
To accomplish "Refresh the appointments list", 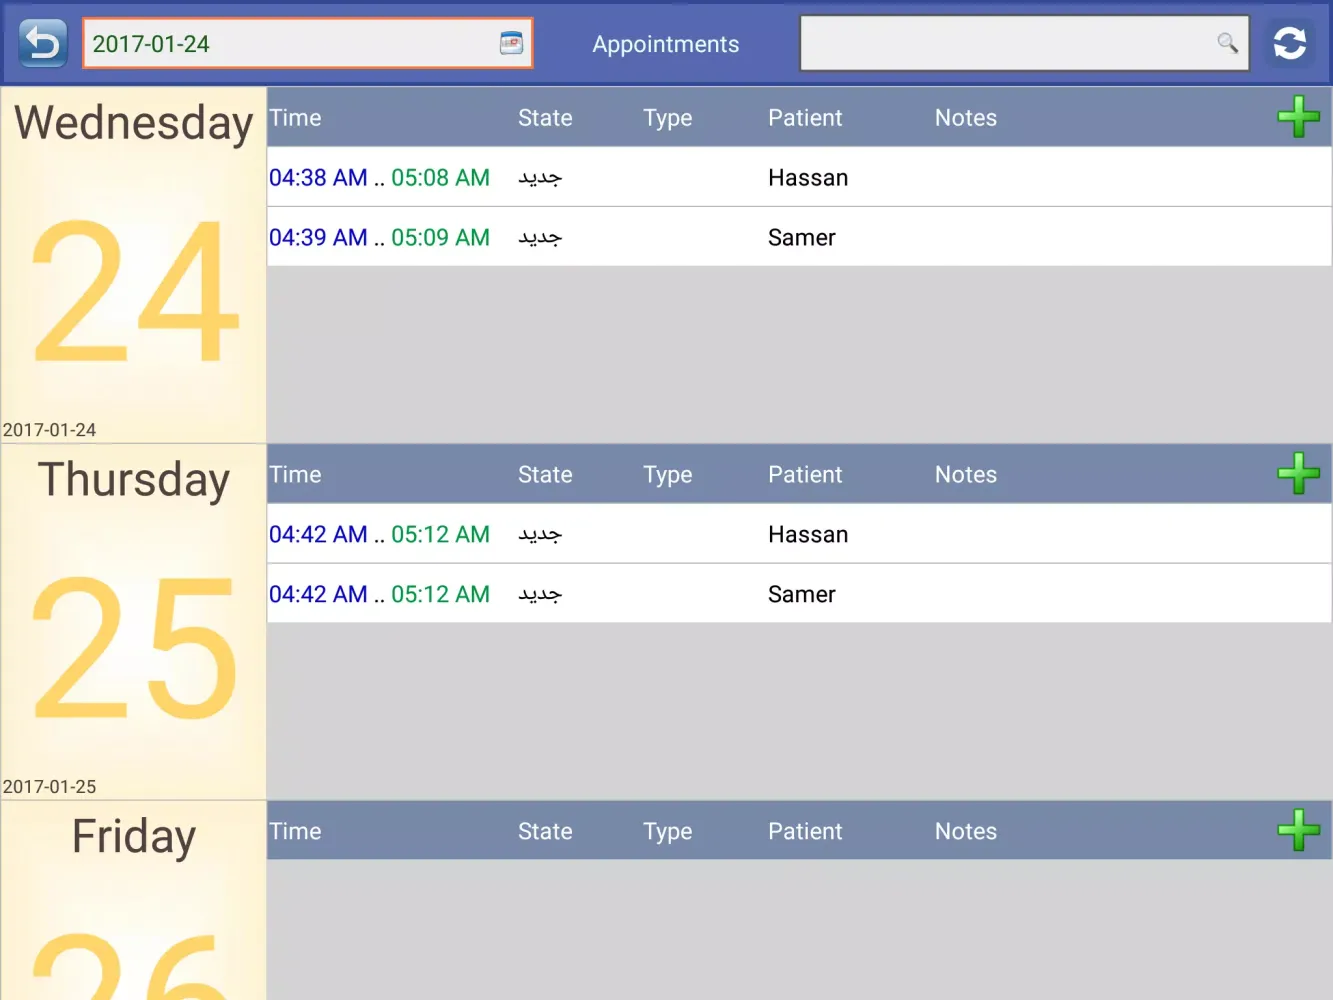I will click(1290, 43).
